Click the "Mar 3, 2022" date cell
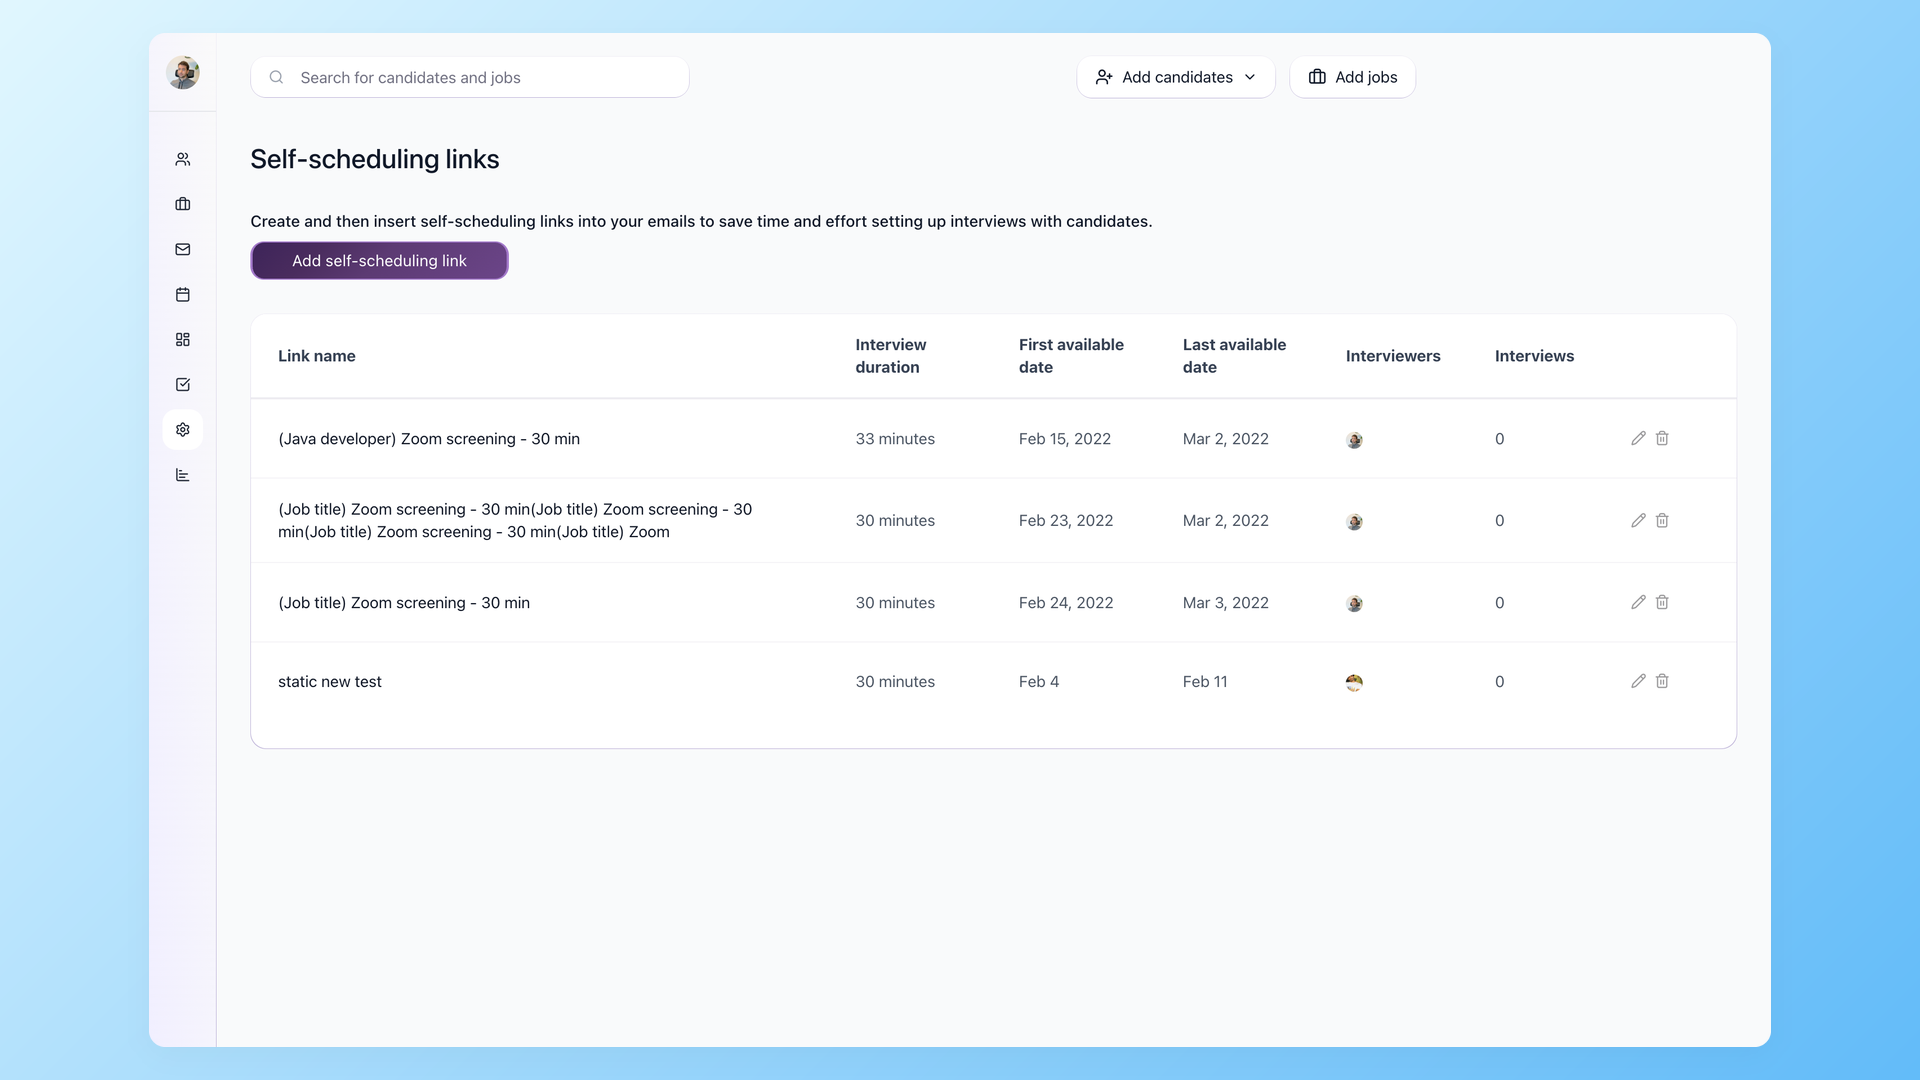Image resolution: width=1920 pixels, height=1080 pixels. tap(1226, 603)
